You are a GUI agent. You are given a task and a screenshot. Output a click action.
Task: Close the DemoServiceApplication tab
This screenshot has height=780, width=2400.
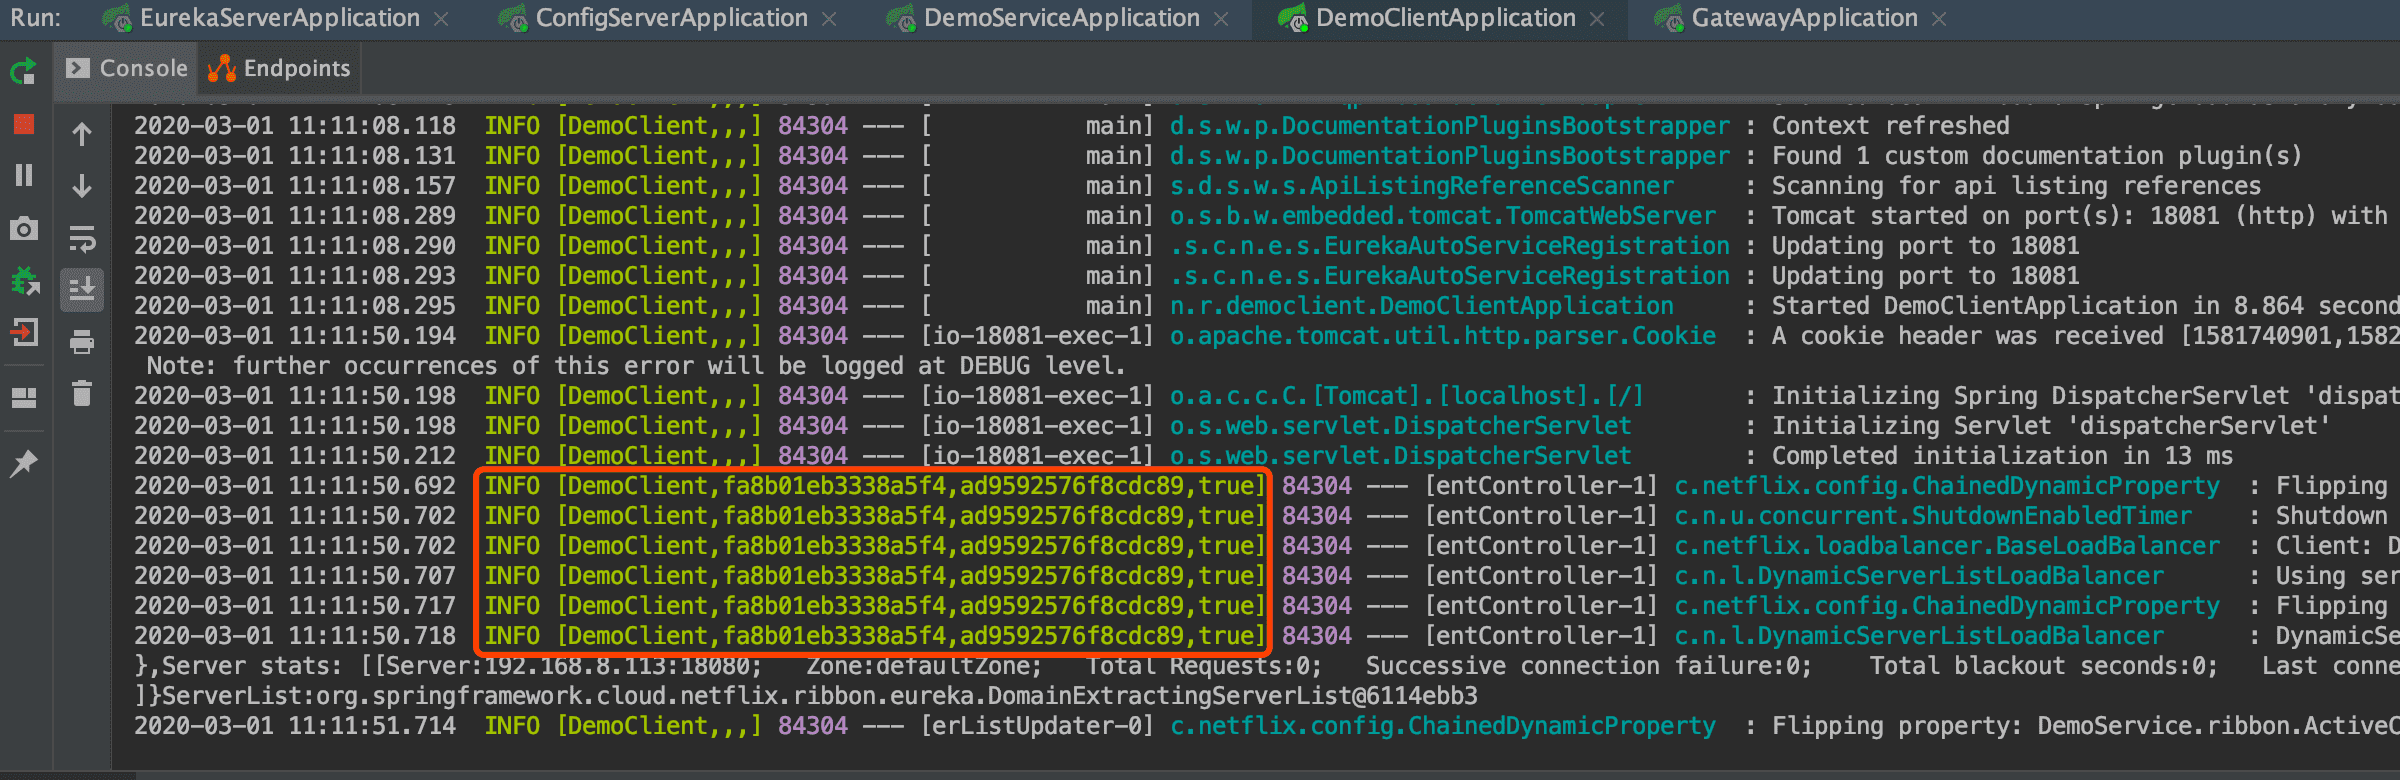[1221, 19]
